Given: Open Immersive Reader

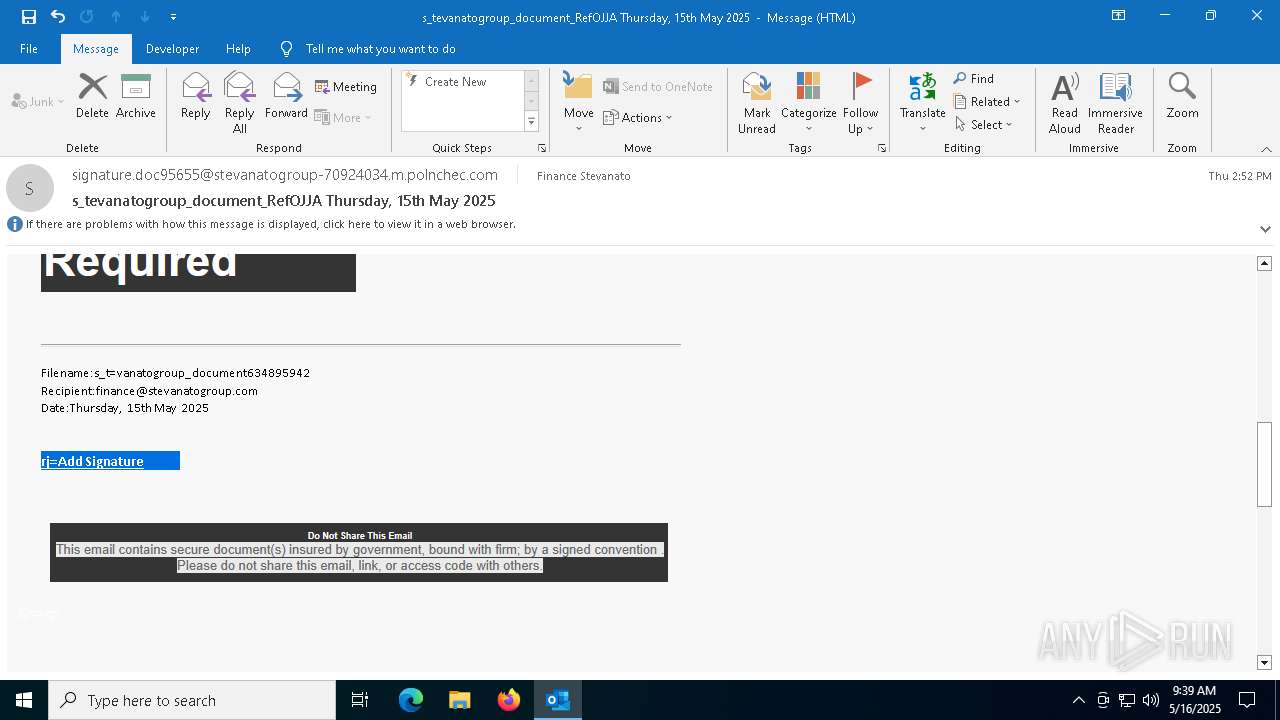Looking at the screenshot, I should [1115, 103].
